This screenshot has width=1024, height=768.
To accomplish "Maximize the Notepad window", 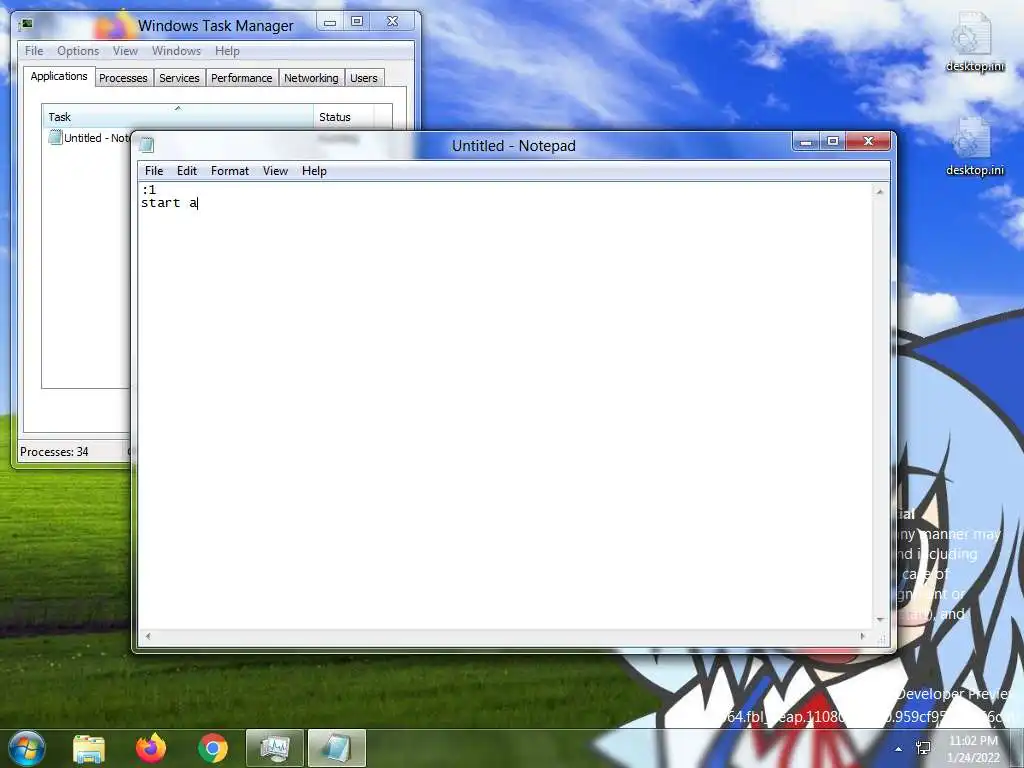I will [833, 141].
